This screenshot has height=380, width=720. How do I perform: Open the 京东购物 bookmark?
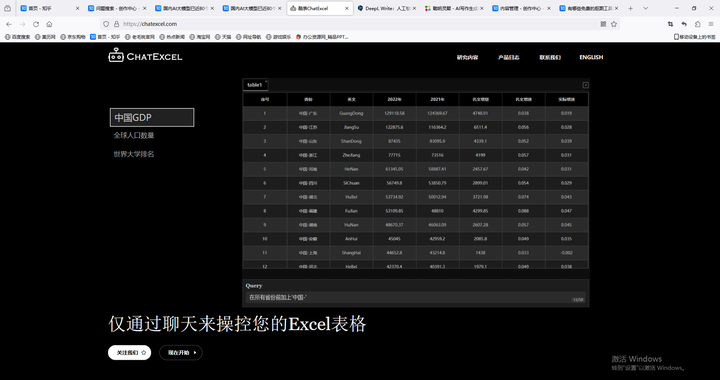(73, 37)
